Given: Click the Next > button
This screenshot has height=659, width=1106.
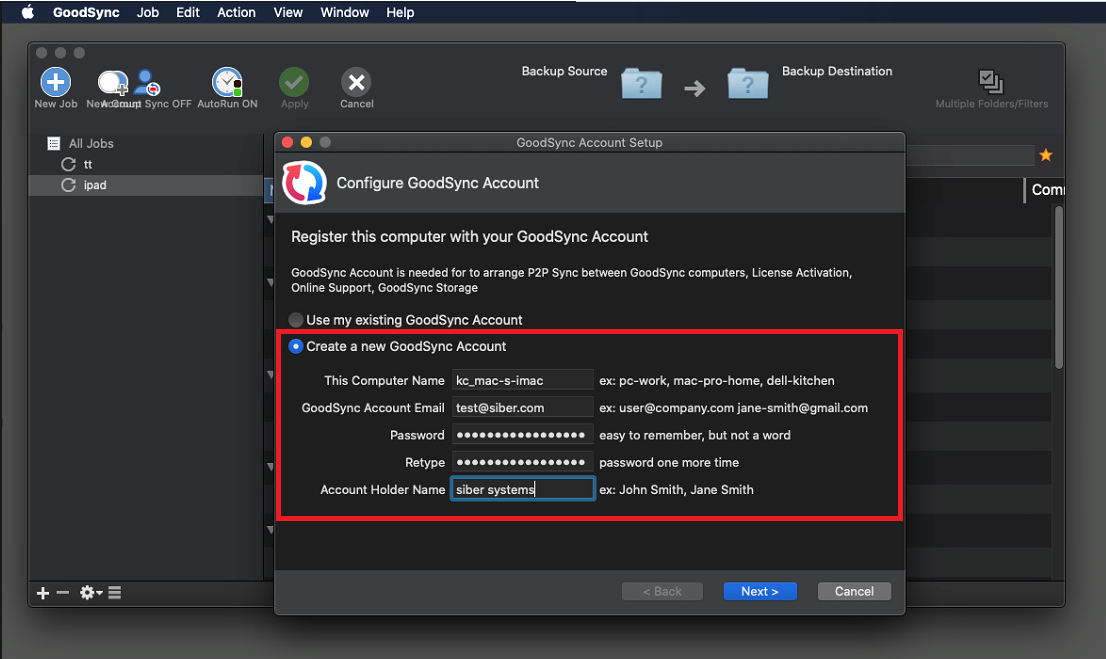Looking at the screenshot, I should [759, 591].
